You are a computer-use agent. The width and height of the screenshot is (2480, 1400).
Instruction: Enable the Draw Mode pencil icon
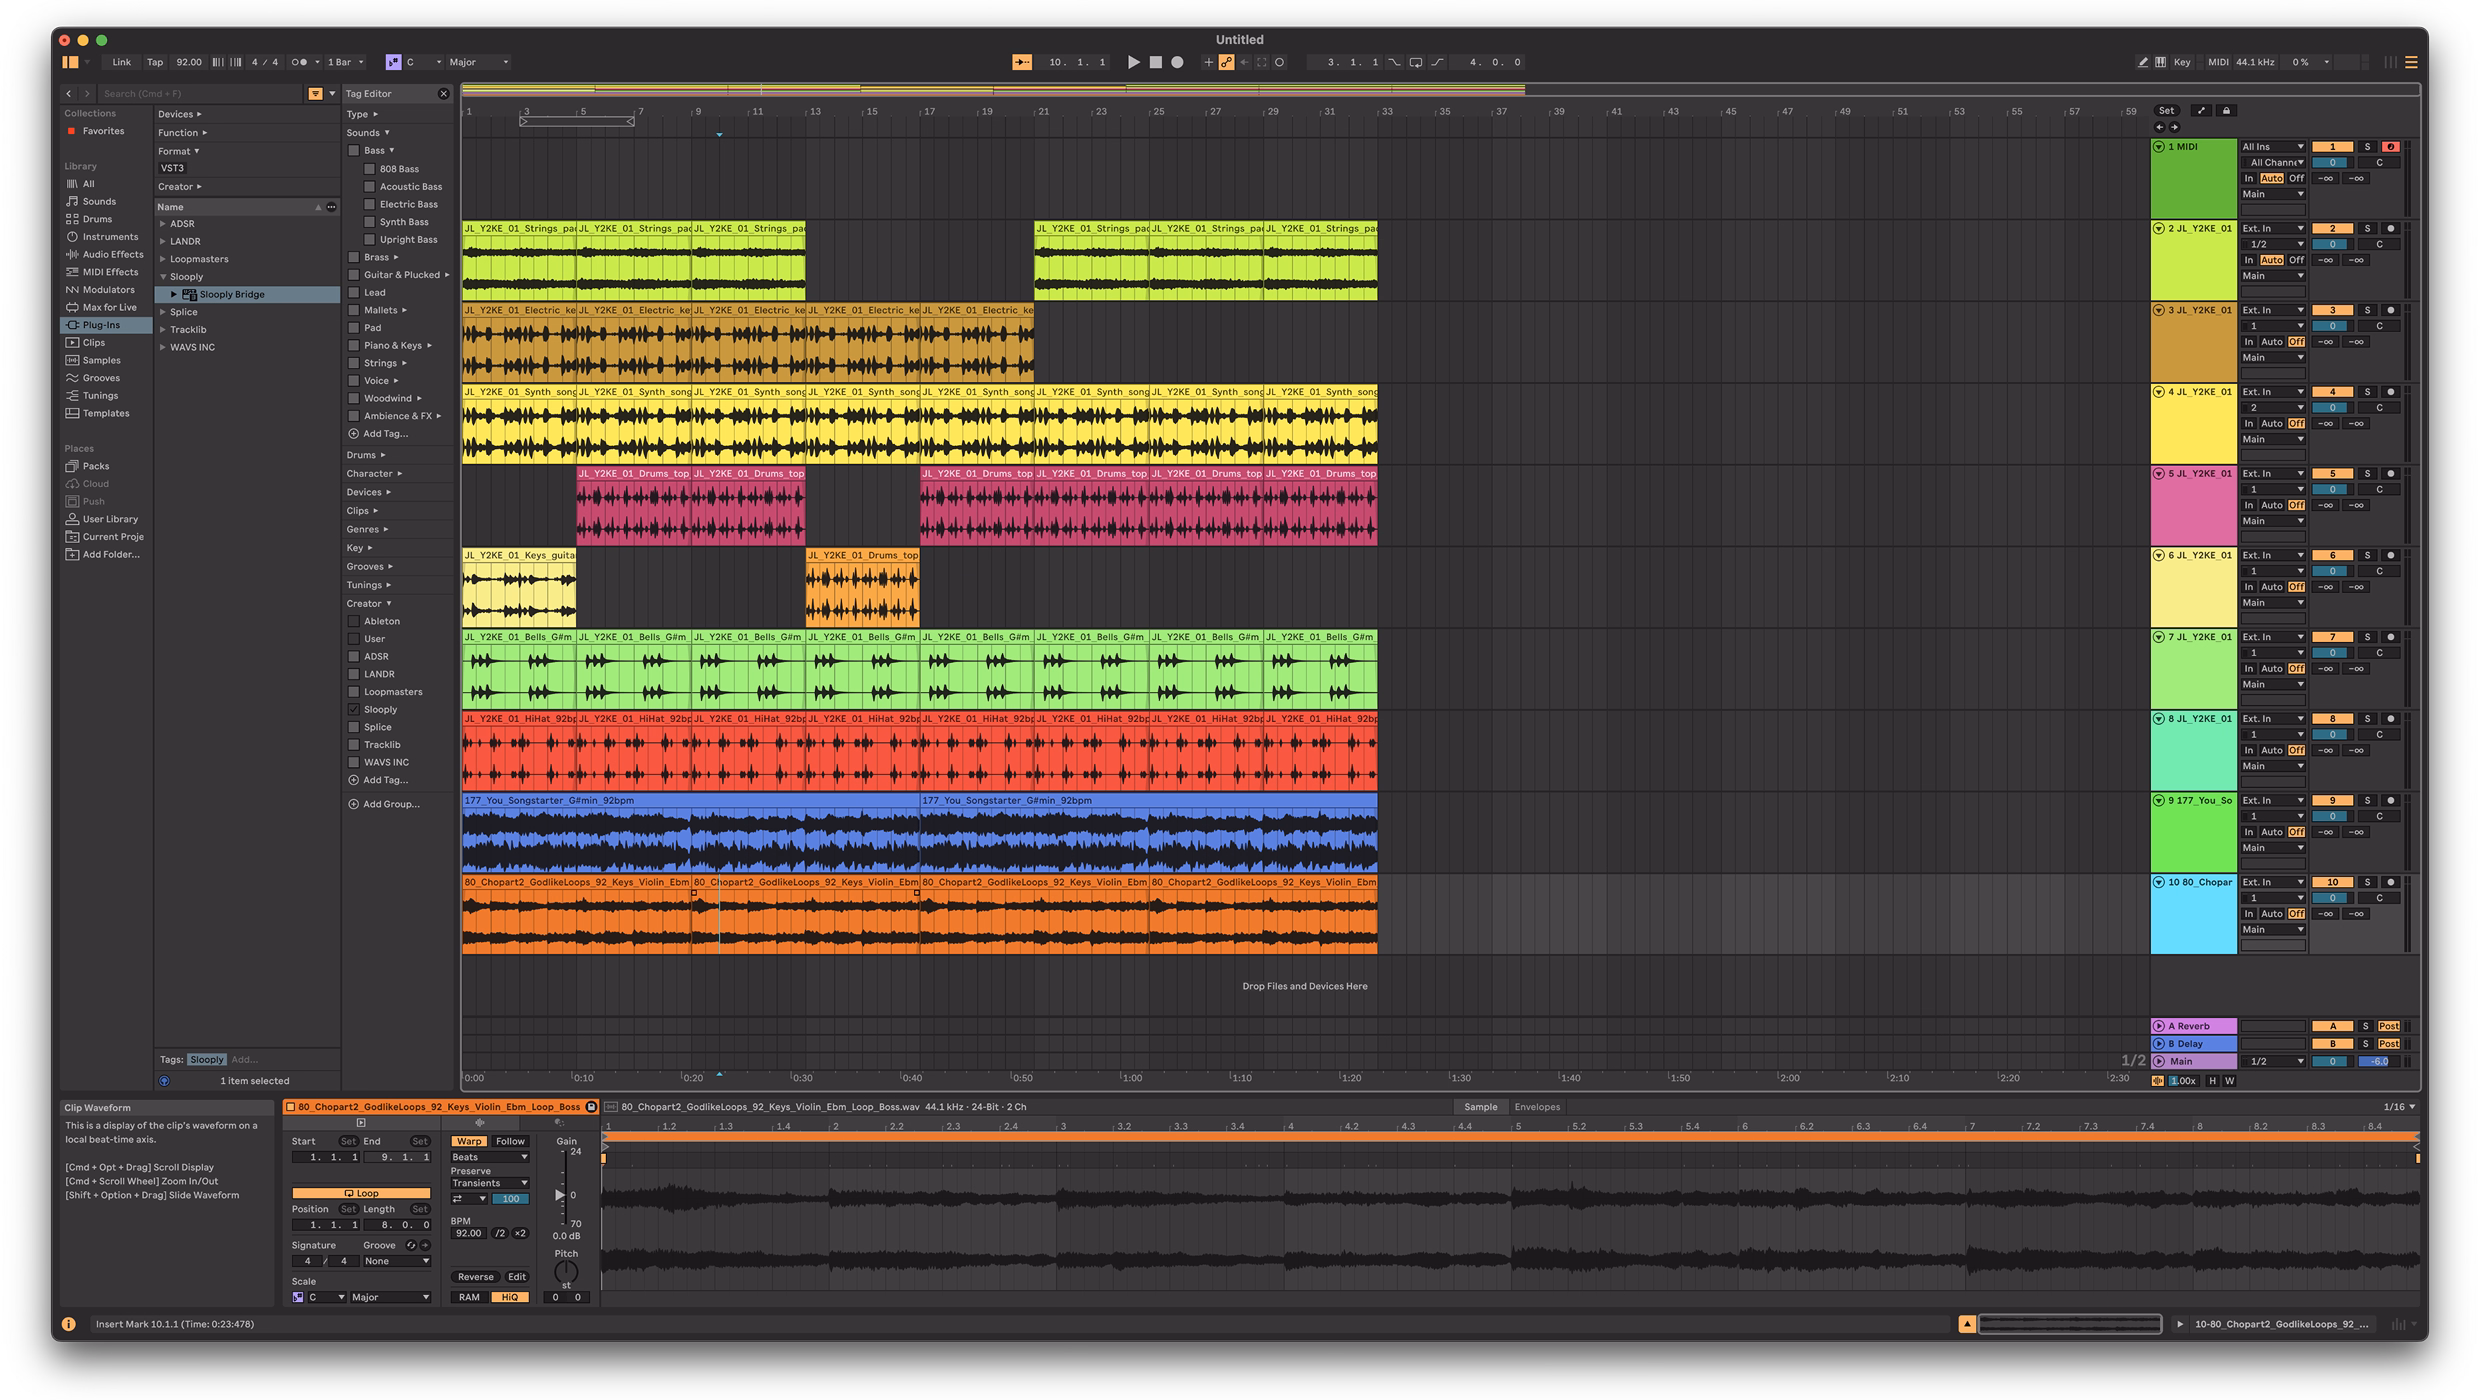click(2142, 62)
